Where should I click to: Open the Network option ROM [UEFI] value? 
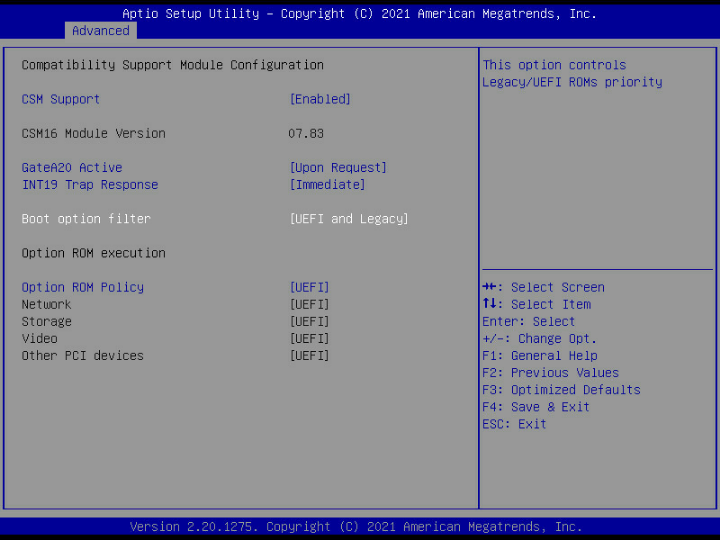tap(309, 305)
